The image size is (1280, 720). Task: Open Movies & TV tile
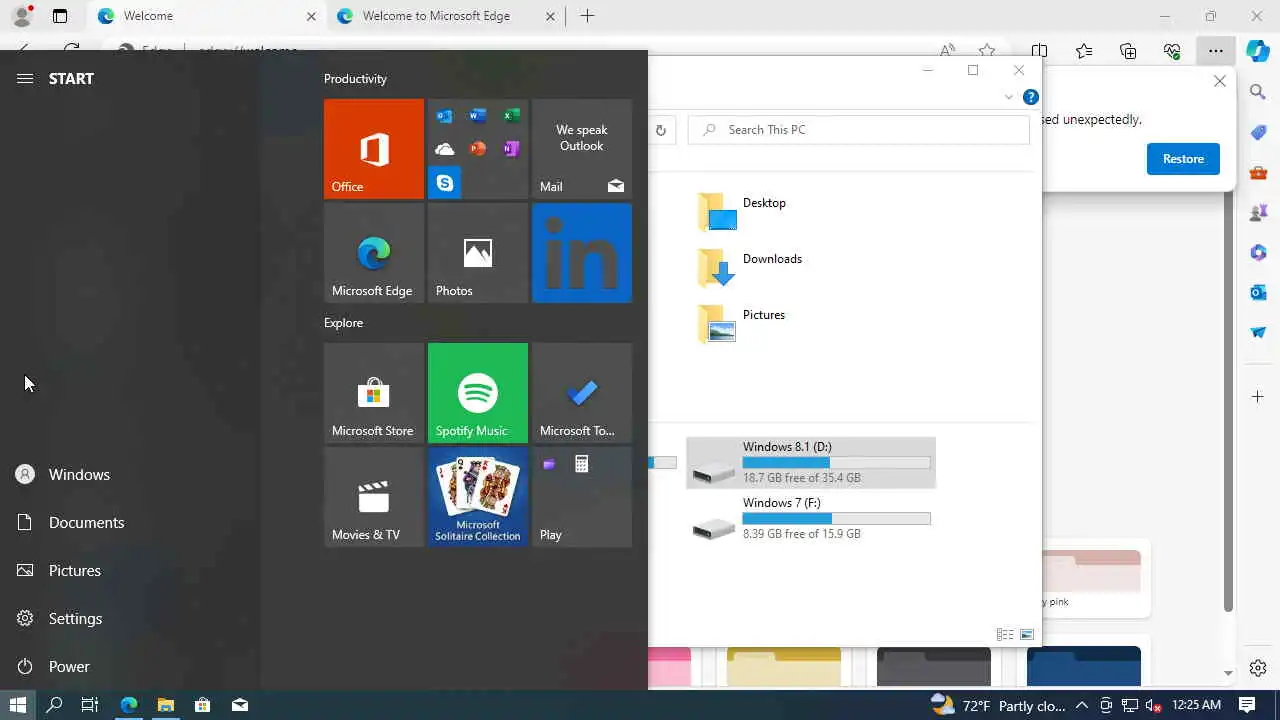[374, 496]
